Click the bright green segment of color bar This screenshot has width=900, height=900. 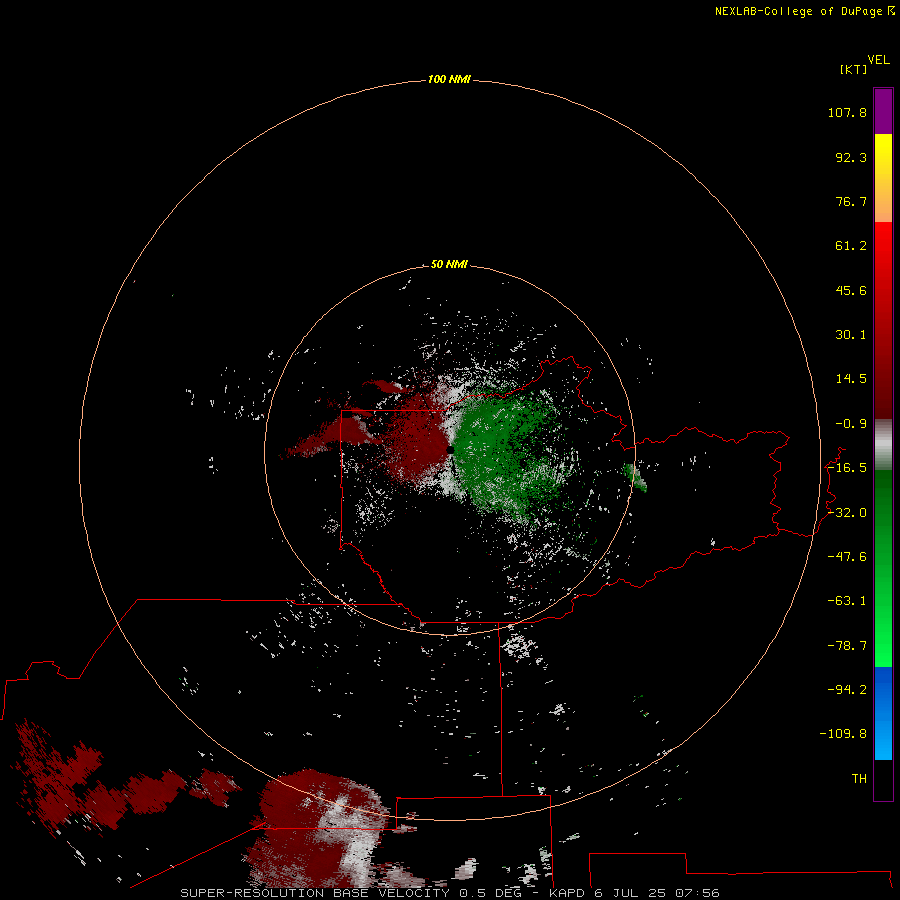click(x=883, y=568)
